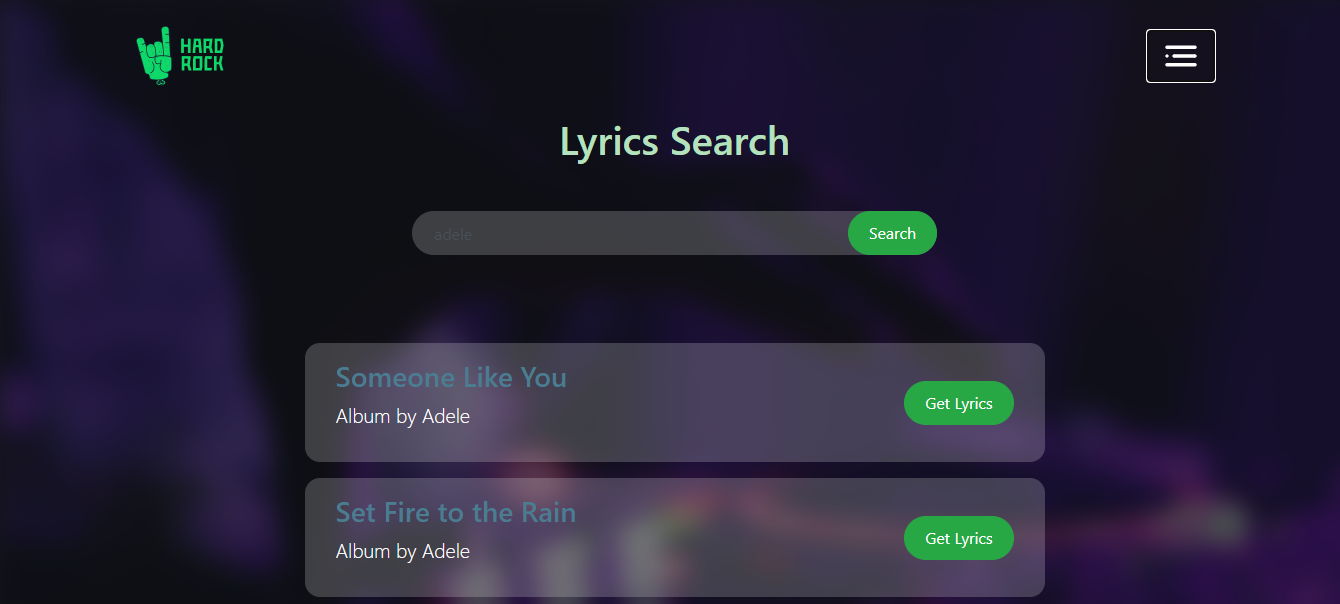The image size is (1340, 604).
Task: Click the word Lyrics in the page heading
Action: (x=609, y=142)
